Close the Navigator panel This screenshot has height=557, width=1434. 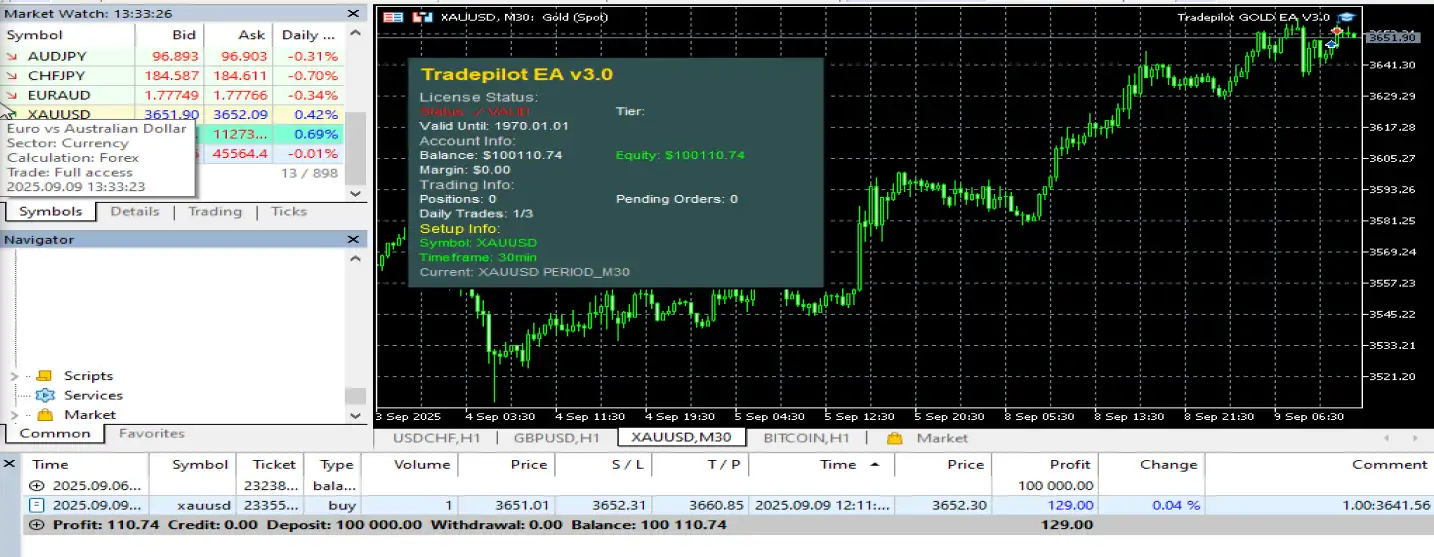pos(353,240)
